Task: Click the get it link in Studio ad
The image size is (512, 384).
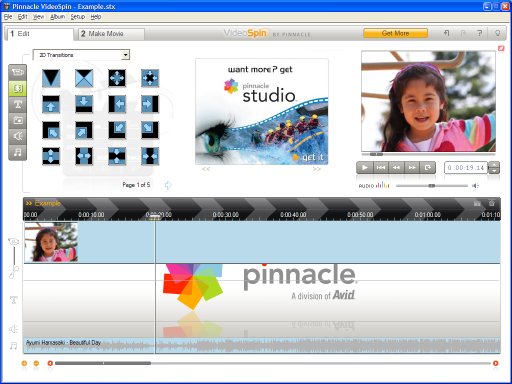Action: coord(309,157)
